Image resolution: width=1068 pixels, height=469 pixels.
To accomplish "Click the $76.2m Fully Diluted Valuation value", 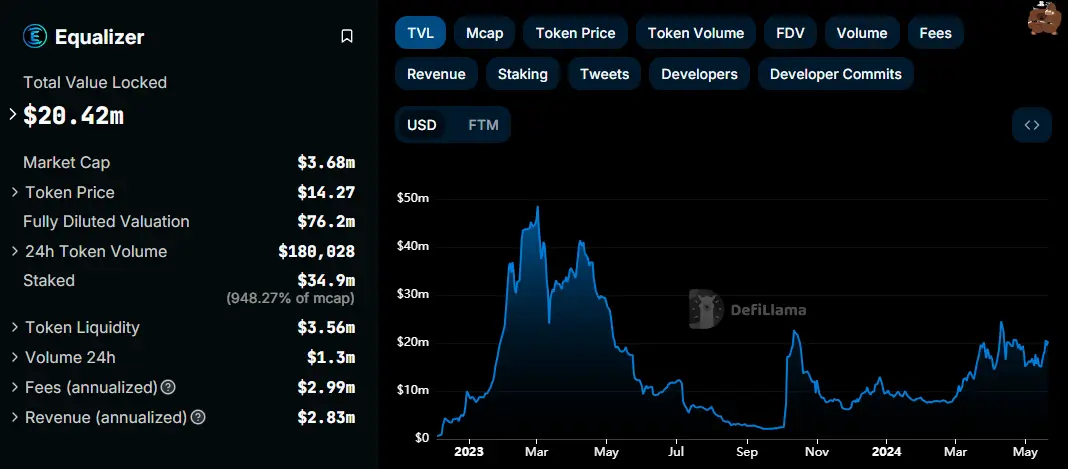I will click(x=326, y=221).
